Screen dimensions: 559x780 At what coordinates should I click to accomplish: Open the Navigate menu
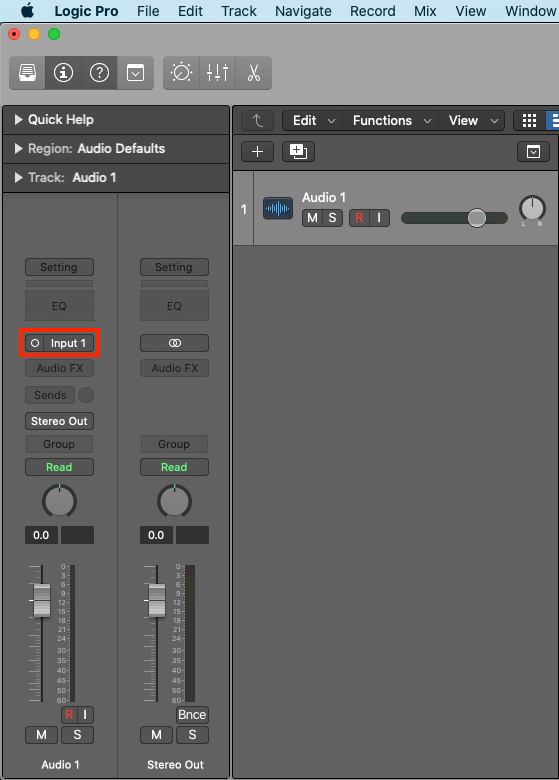(x=303, y=11)
